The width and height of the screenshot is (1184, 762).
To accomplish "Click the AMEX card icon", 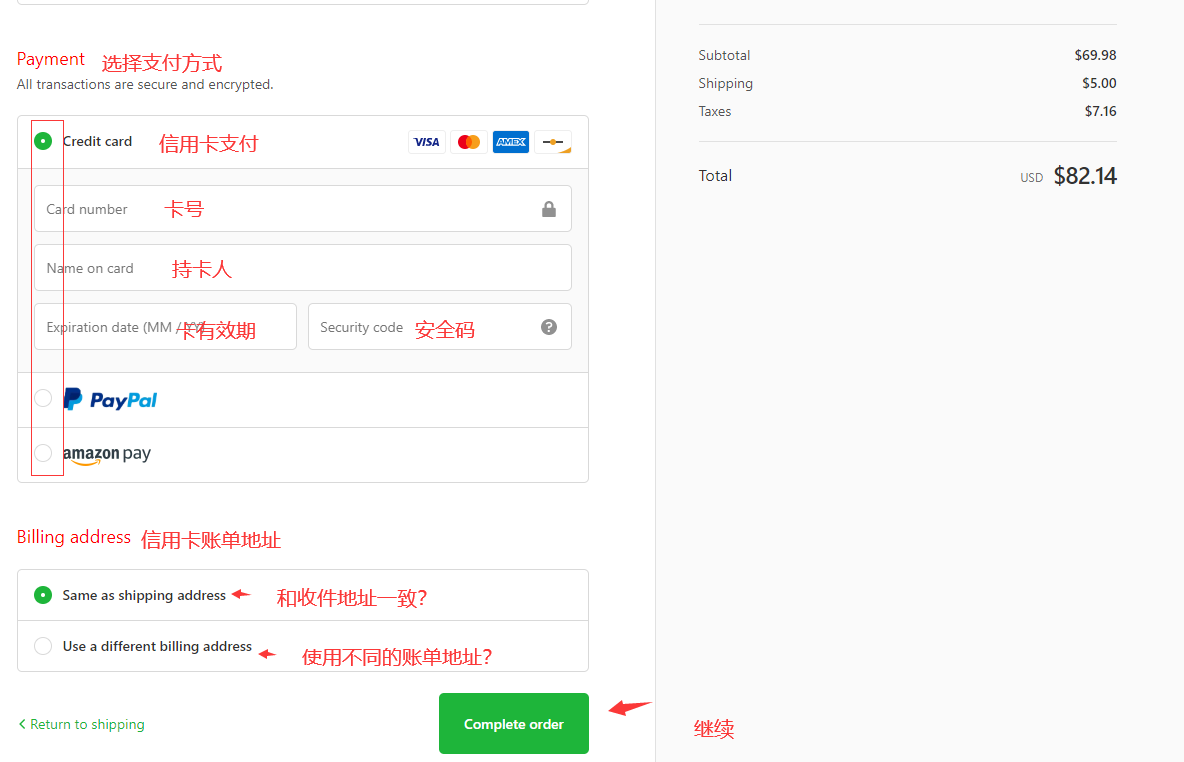I will point(511,142).
